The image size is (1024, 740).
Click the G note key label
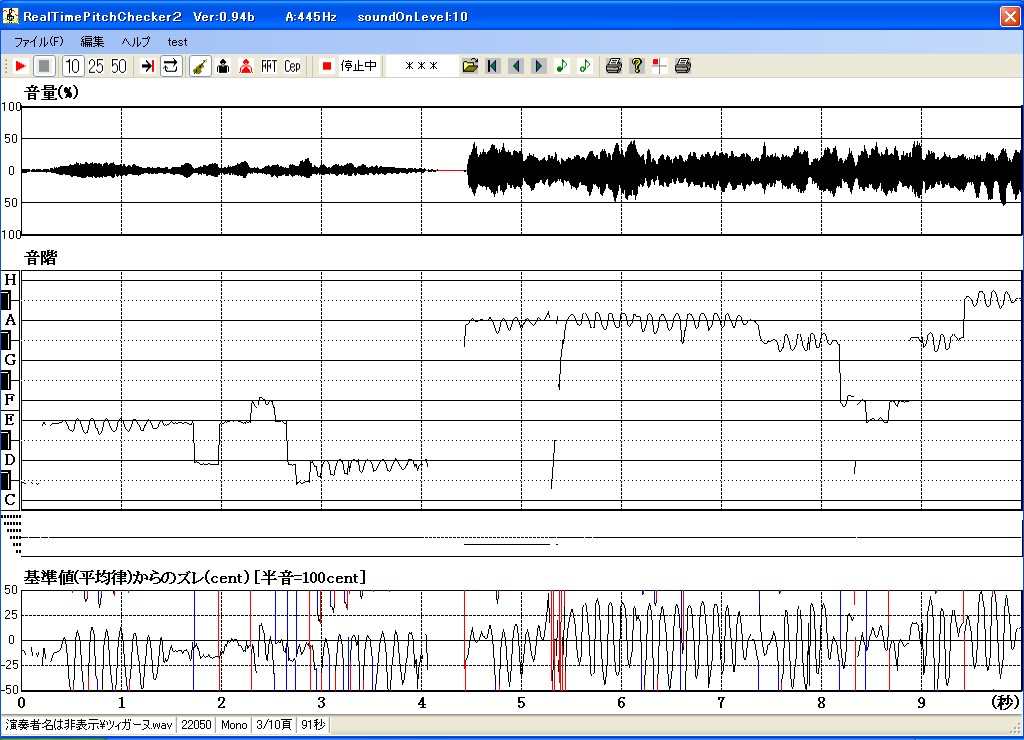coord(10,360)
